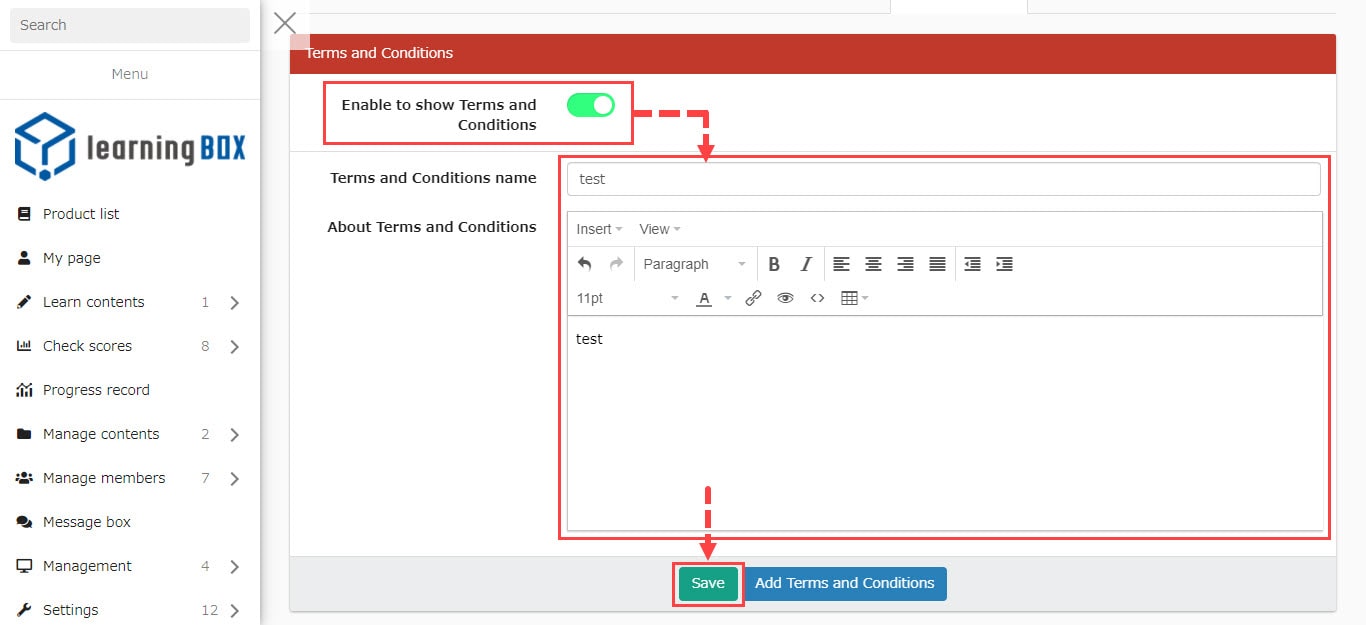Open Product list in the sidebar
The height and width of the screenshot is (625, 1366).
81,214
